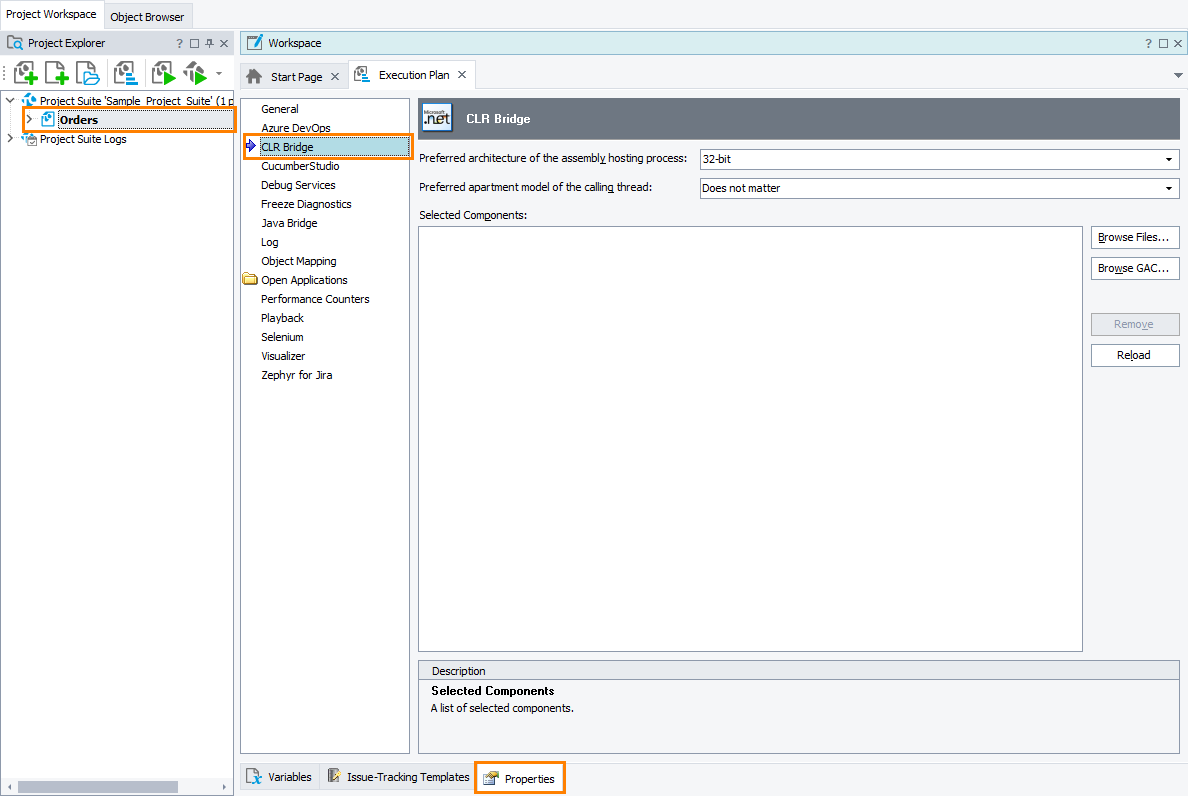Click the project list icon with blue bars

click(125, 73)
